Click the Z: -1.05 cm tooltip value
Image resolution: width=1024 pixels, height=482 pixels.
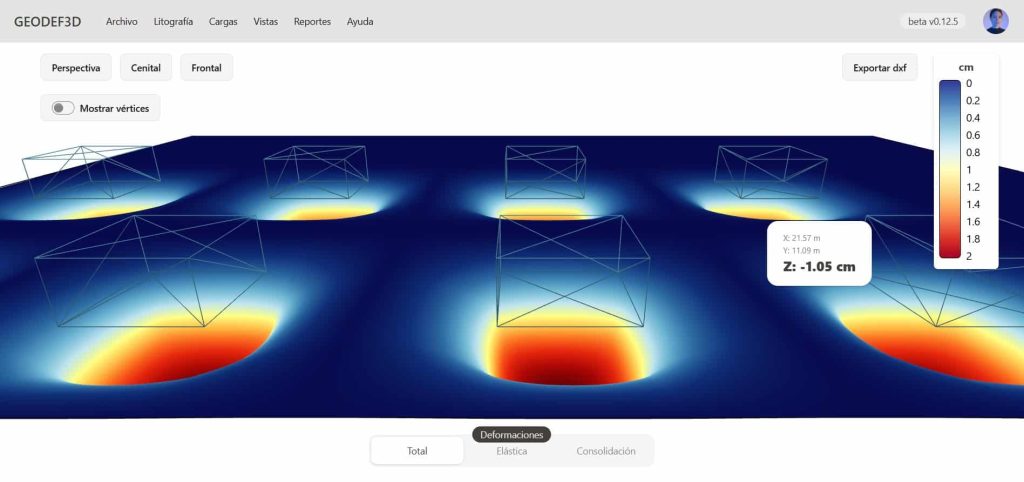(819, 266)
